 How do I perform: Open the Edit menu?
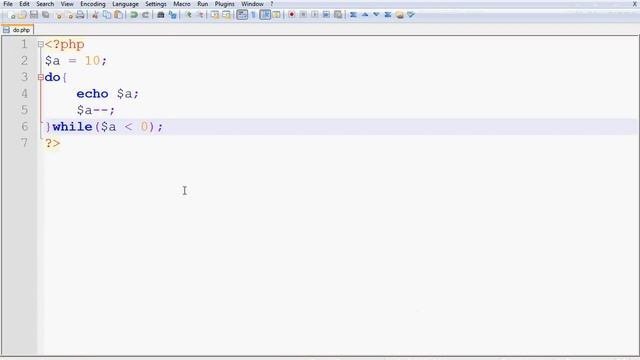tap(24, 4)
